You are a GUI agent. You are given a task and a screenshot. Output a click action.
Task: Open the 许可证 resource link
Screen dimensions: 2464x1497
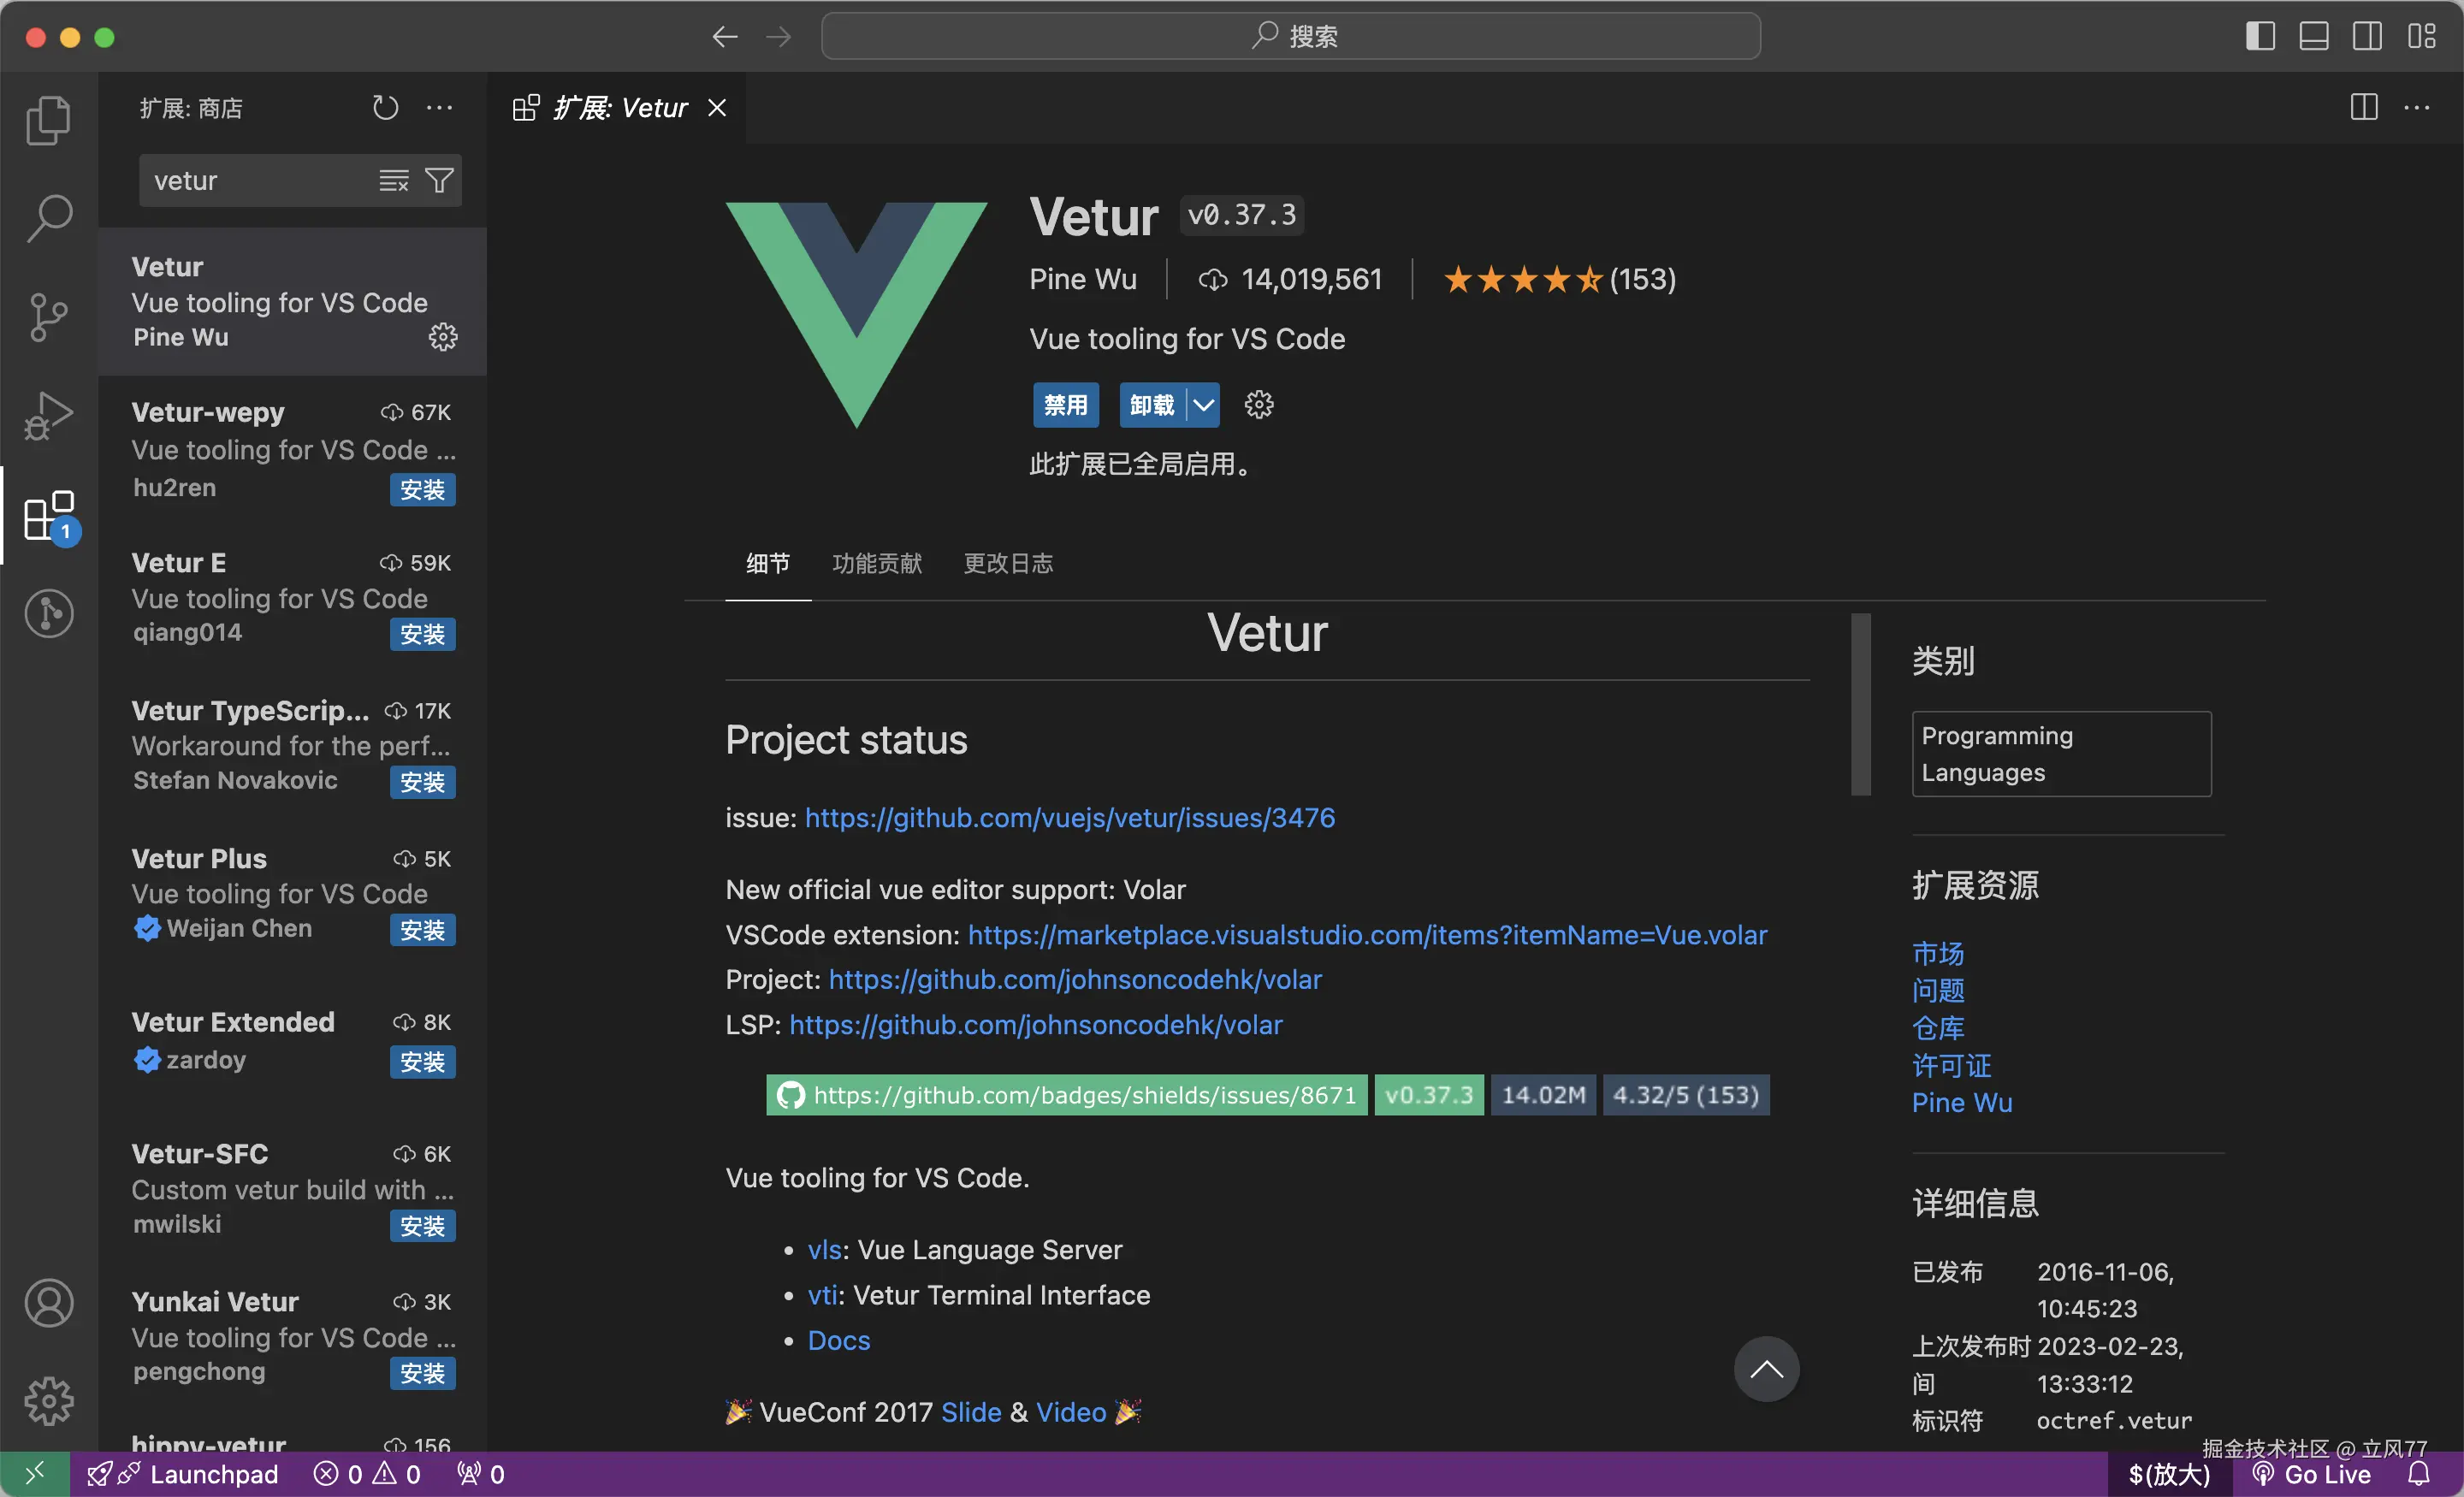click(1951, 1065)
